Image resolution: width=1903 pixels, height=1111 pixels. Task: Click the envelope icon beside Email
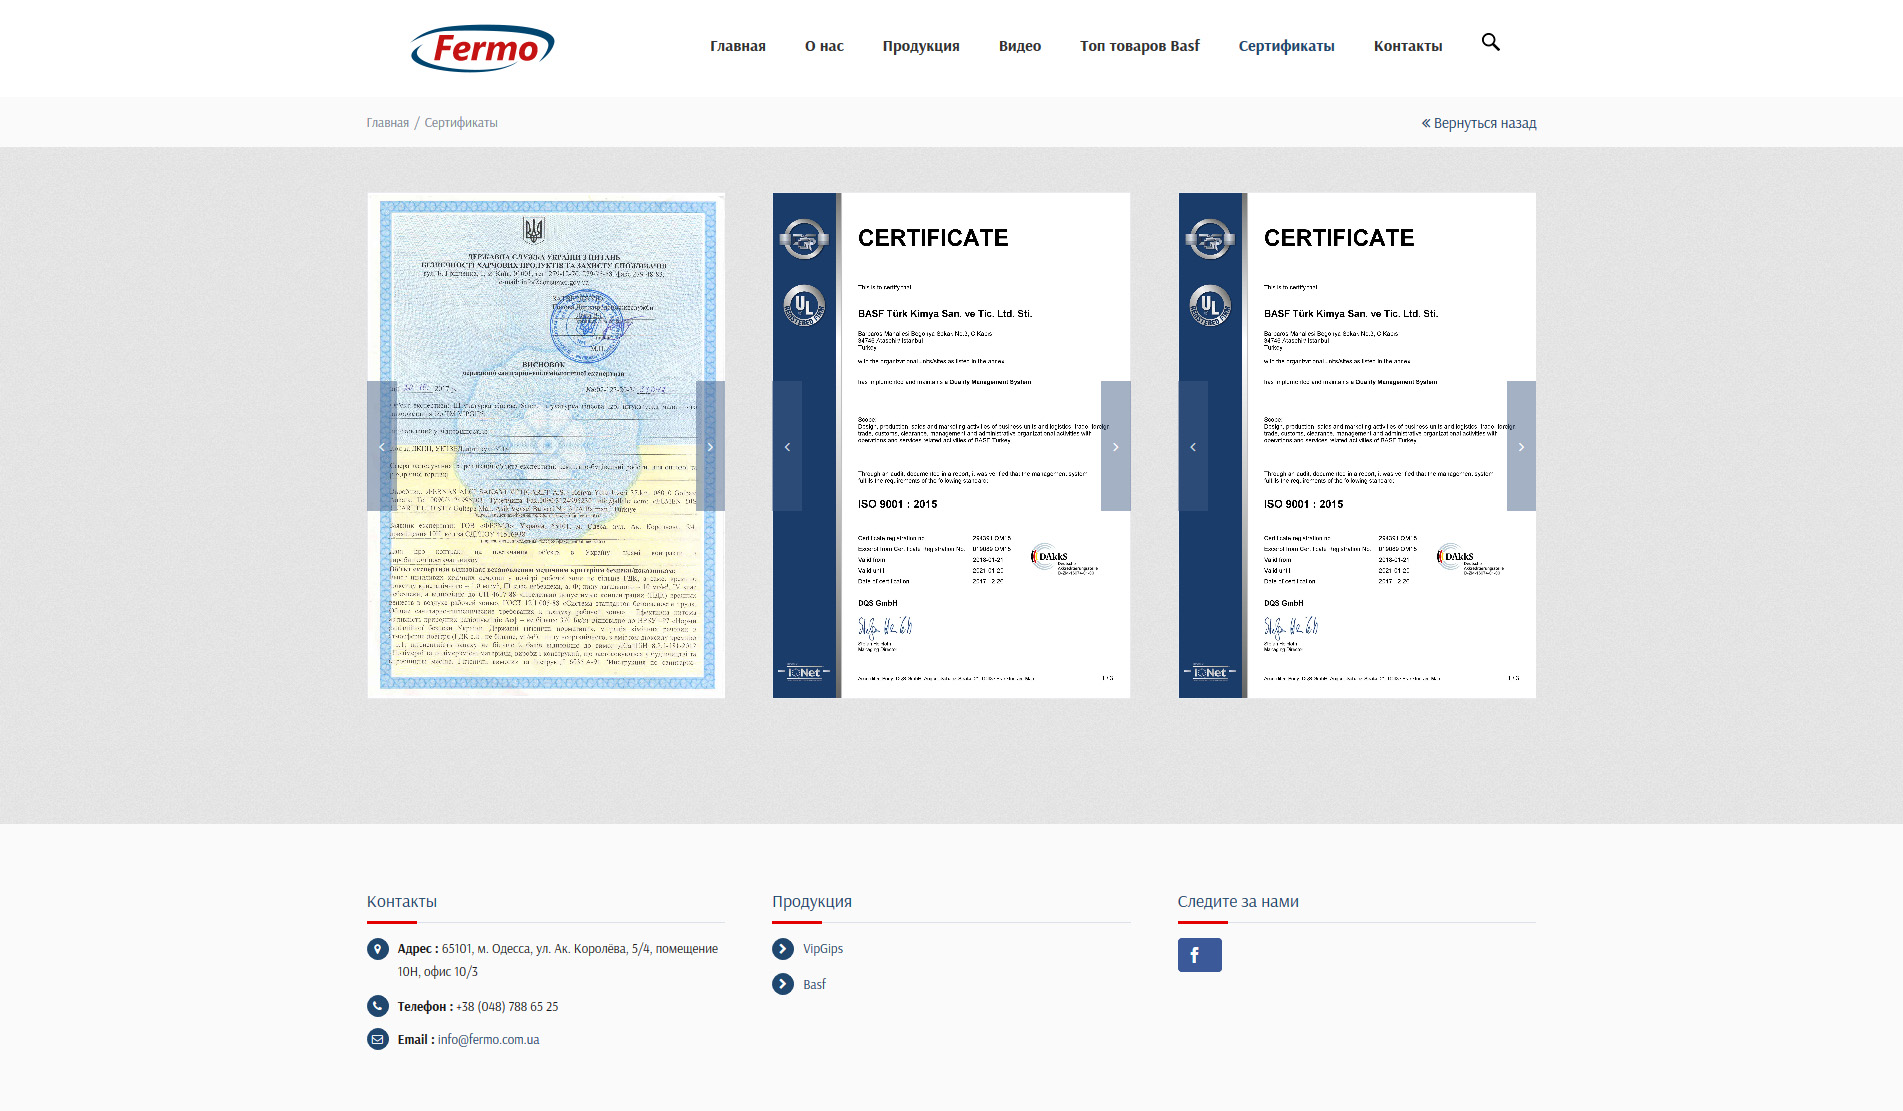coord(378,1039)
